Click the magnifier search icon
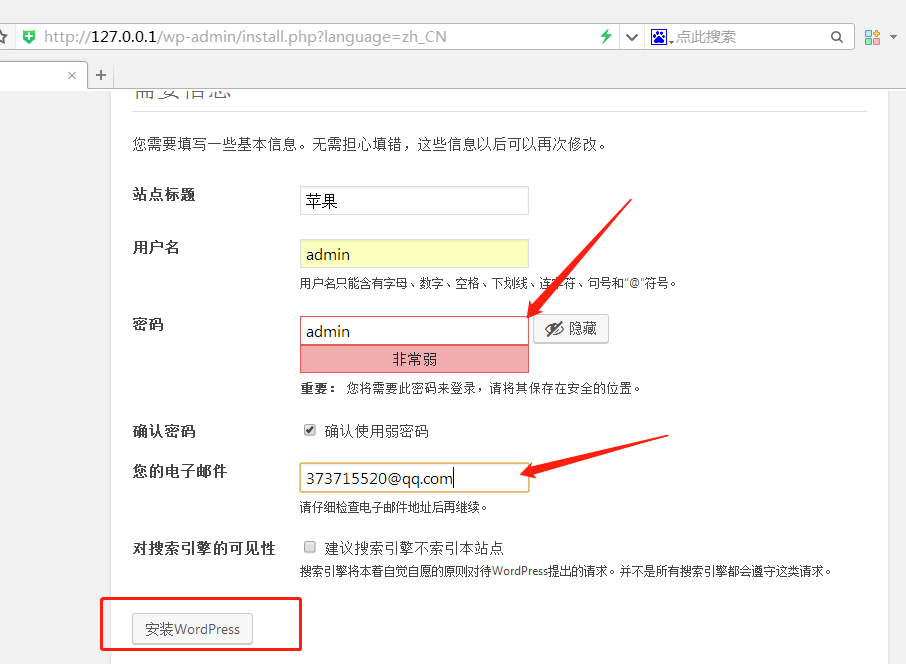The height and width of the screenshot is (664, 906). 836,37
